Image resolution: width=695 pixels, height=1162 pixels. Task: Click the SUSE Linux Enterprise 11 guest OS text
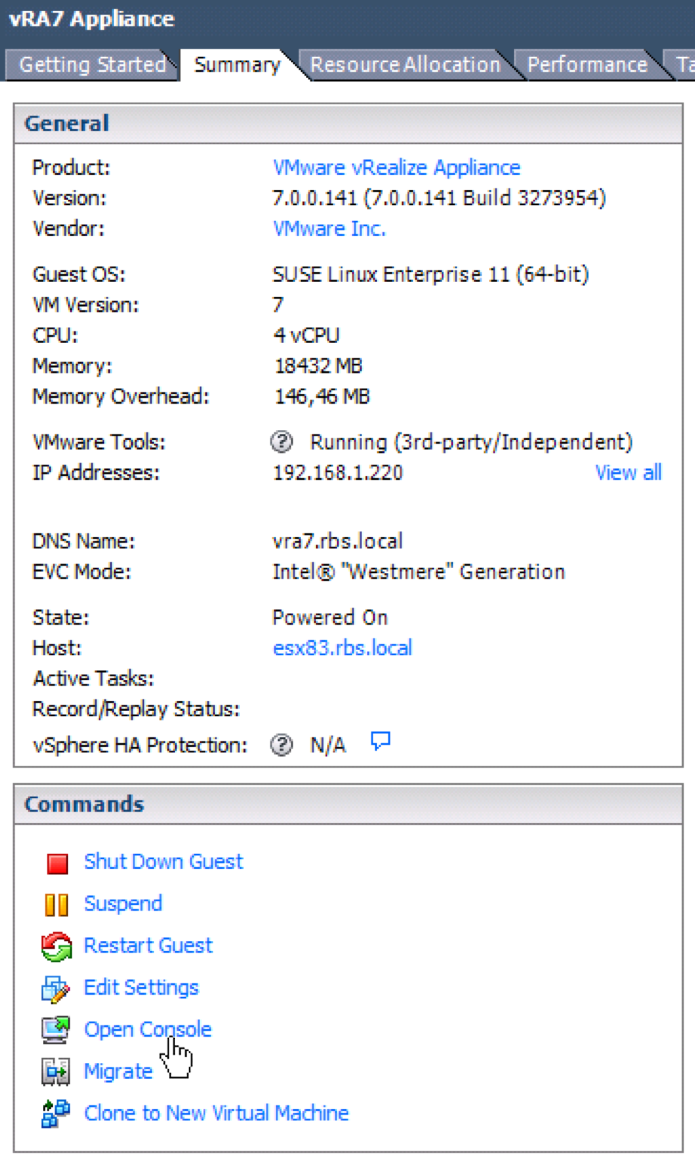[430, 274]
